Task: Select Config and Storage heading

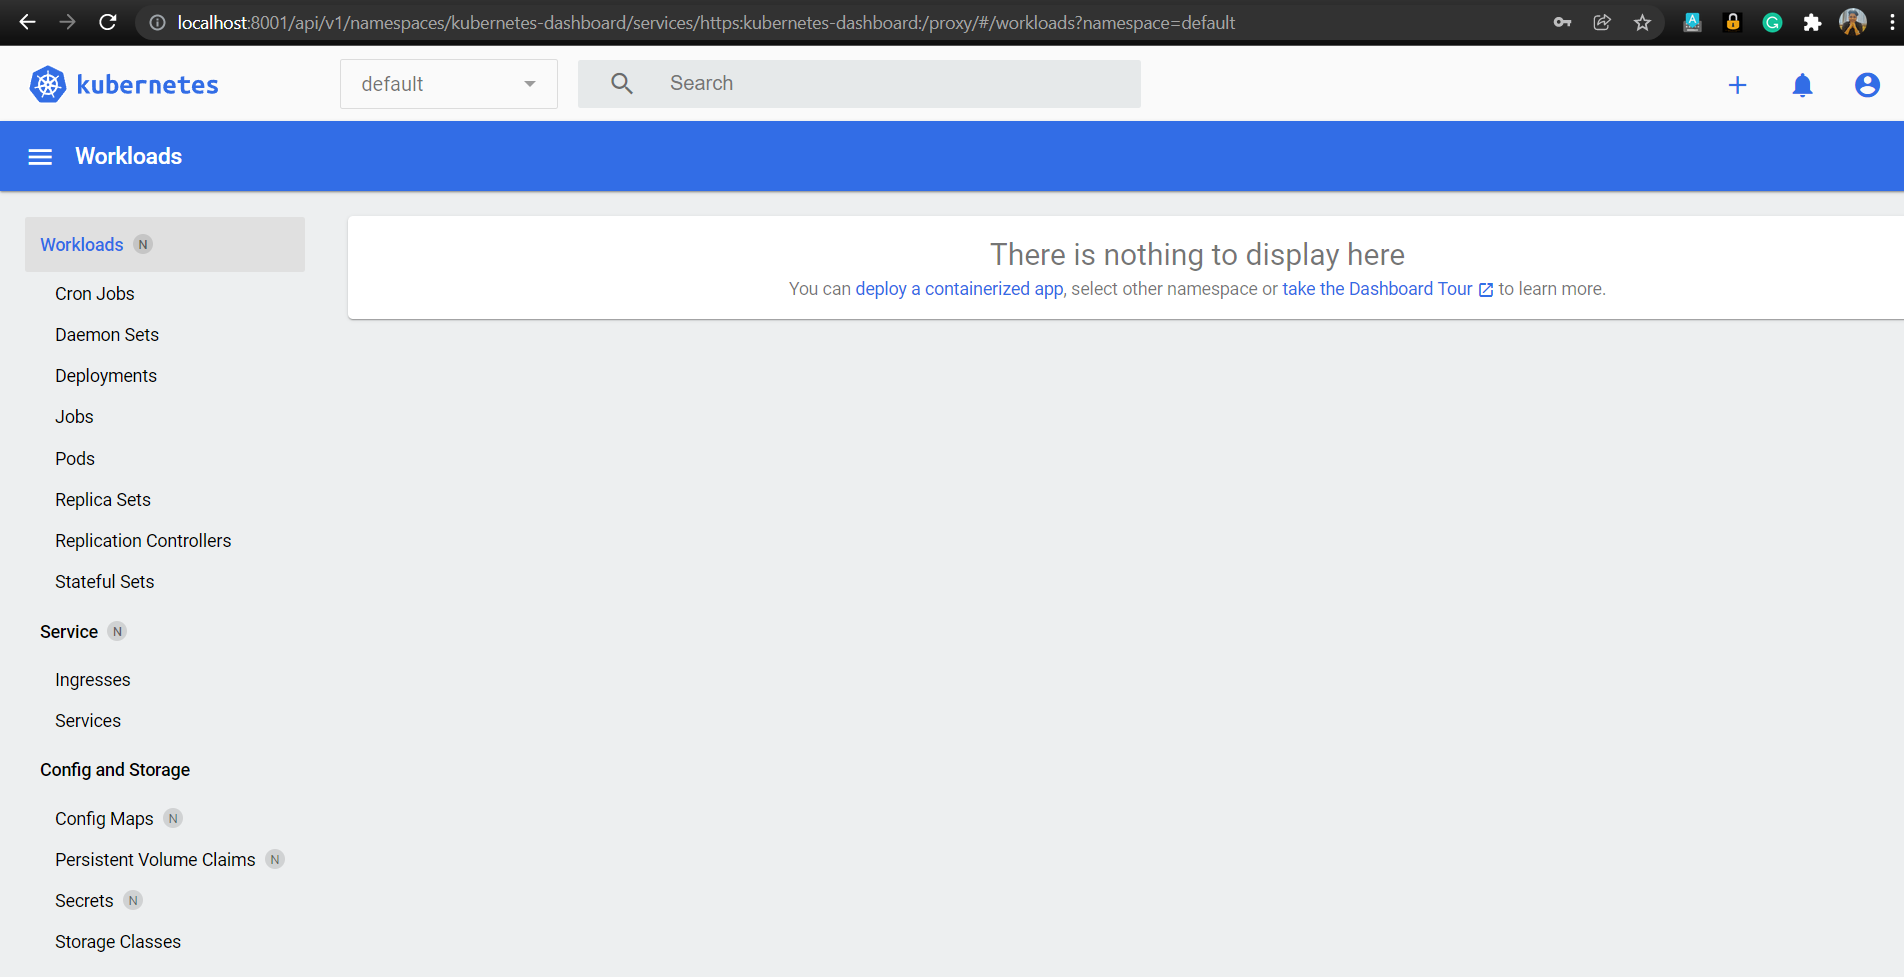Action: tap(115, 770)
